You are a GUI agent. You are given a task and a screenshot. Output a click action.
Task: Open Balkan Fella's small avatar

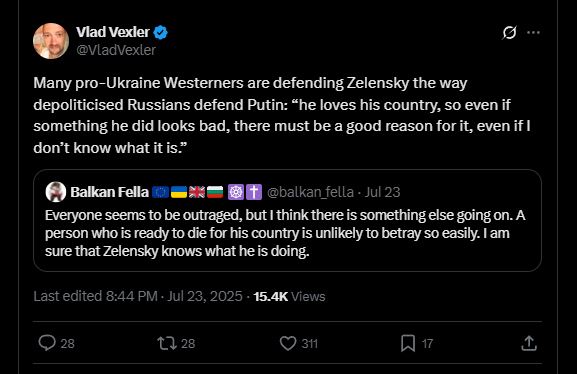point(56,192)
